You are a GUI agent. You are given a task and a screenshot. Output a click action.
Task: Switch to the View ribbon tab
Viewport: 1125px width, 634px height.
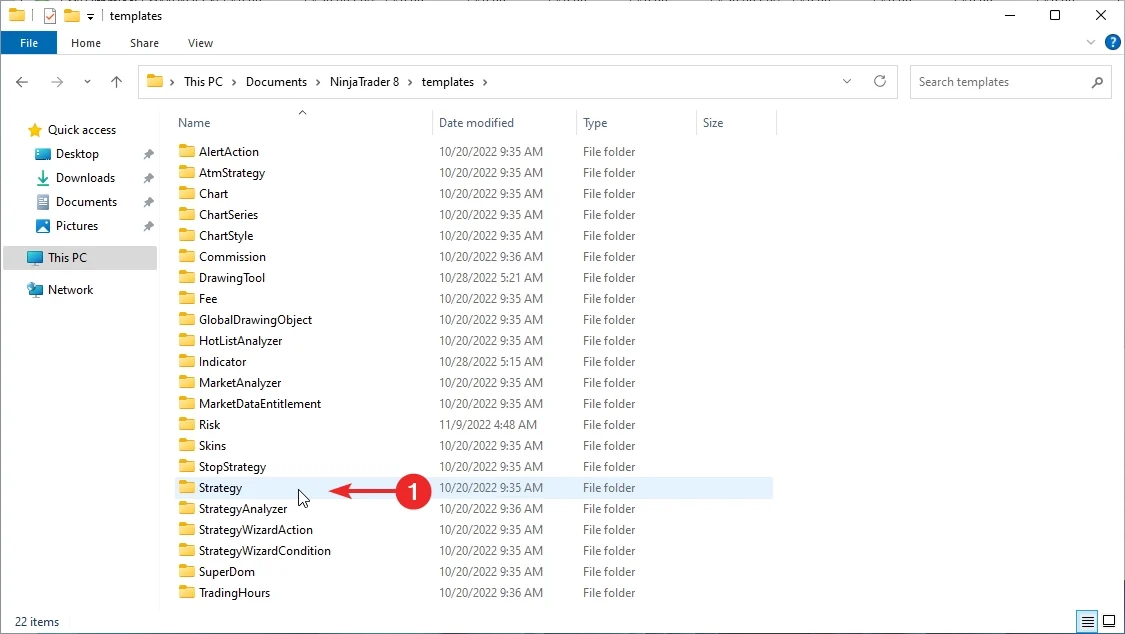(x=200, y=43)
